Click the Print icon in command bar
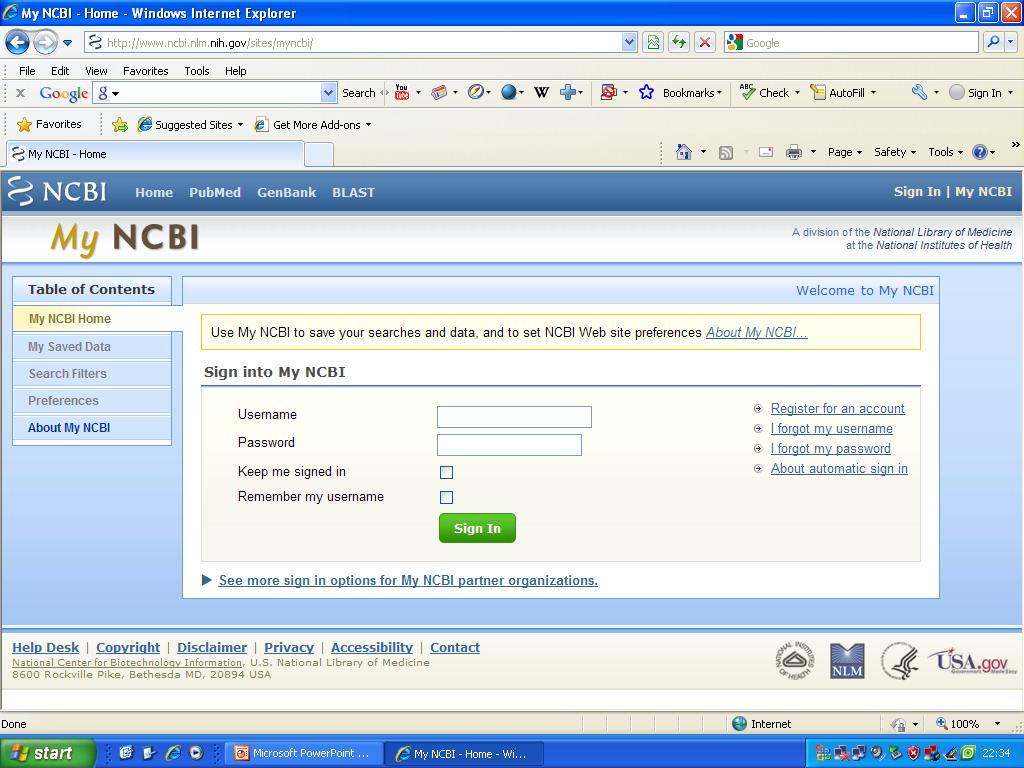Image resolution: width=1024 pixels, height=768 pixels. [x=793, y=152]
